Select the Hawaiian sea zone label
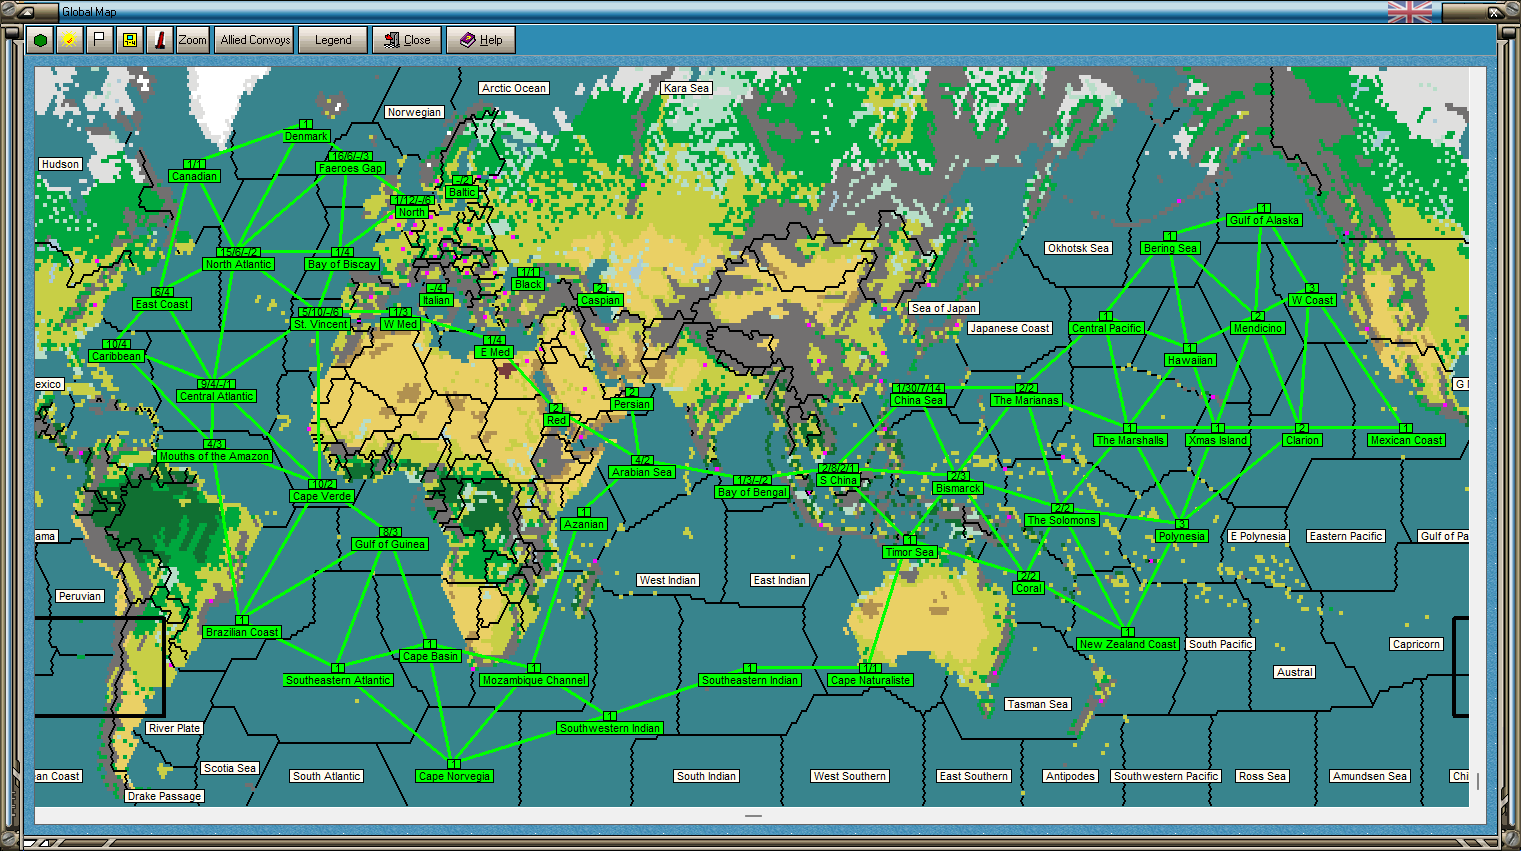The height and width of the screenshot is (851, 1521). (1190, 360)
